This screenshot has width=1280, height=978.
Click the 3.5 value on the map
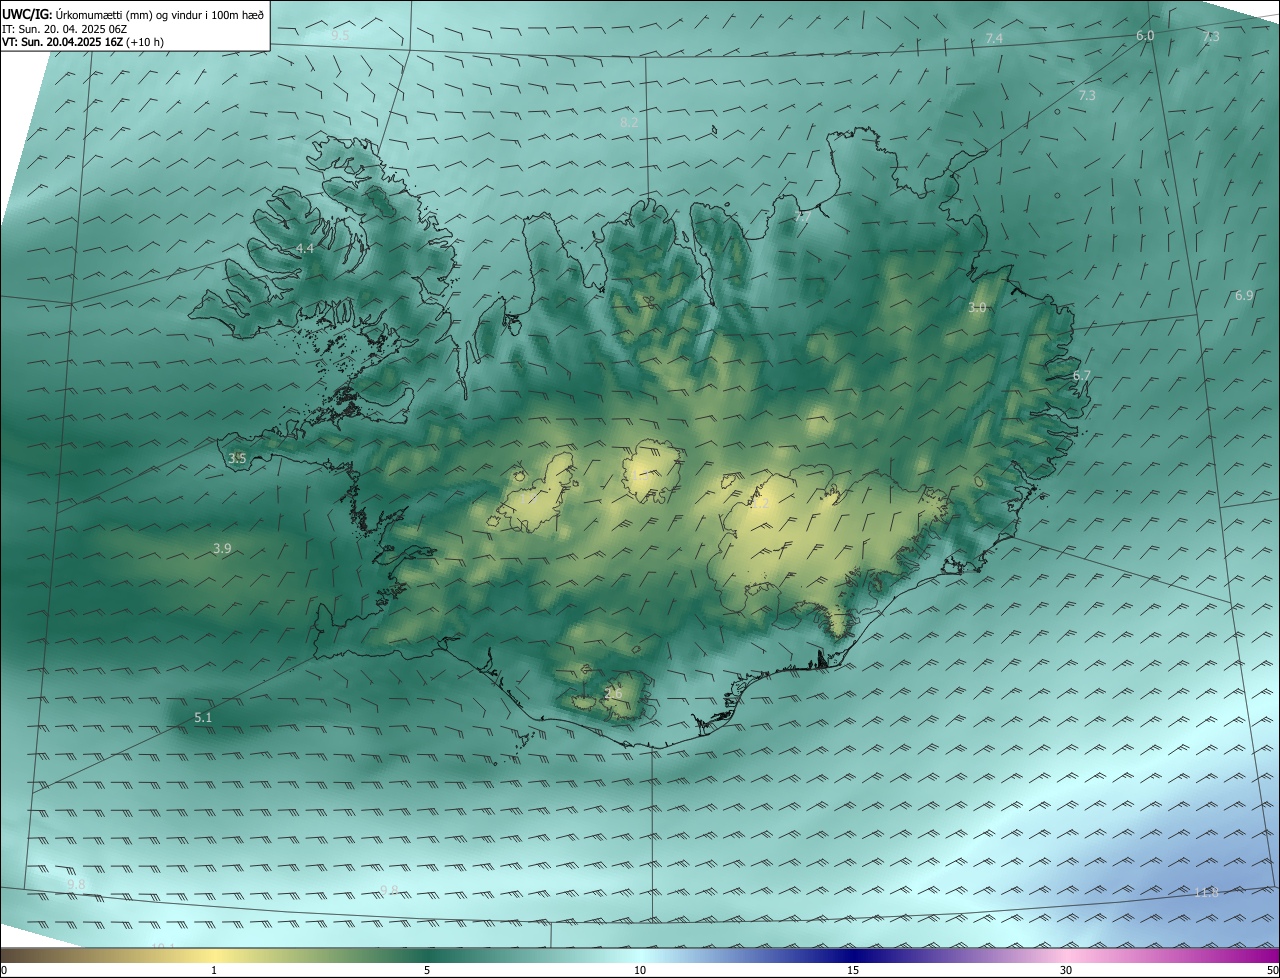(x=237, y=458)
